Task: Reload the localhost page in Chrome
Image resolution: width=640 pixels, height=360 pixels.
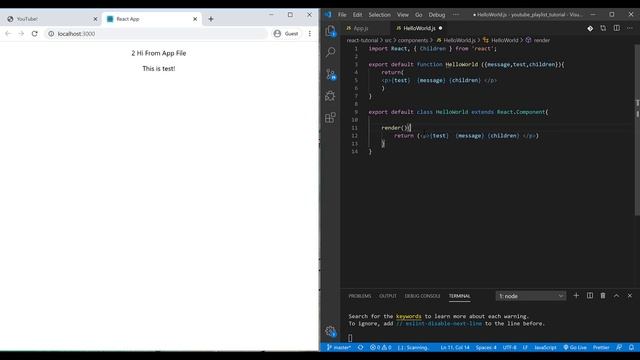Action: click(35, 33)
